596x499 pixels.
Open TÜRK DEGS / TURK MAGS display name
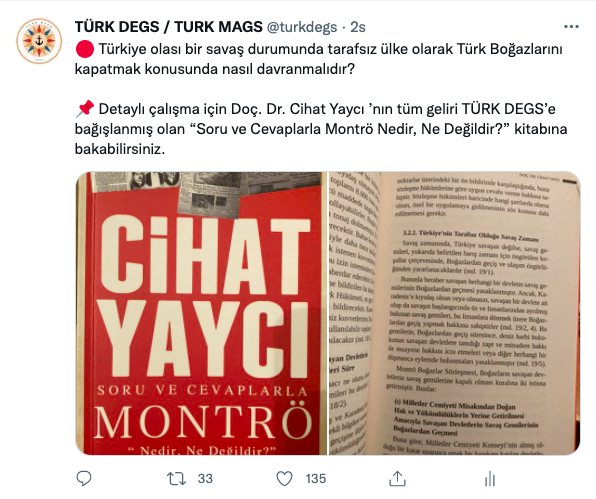point(168,27)
